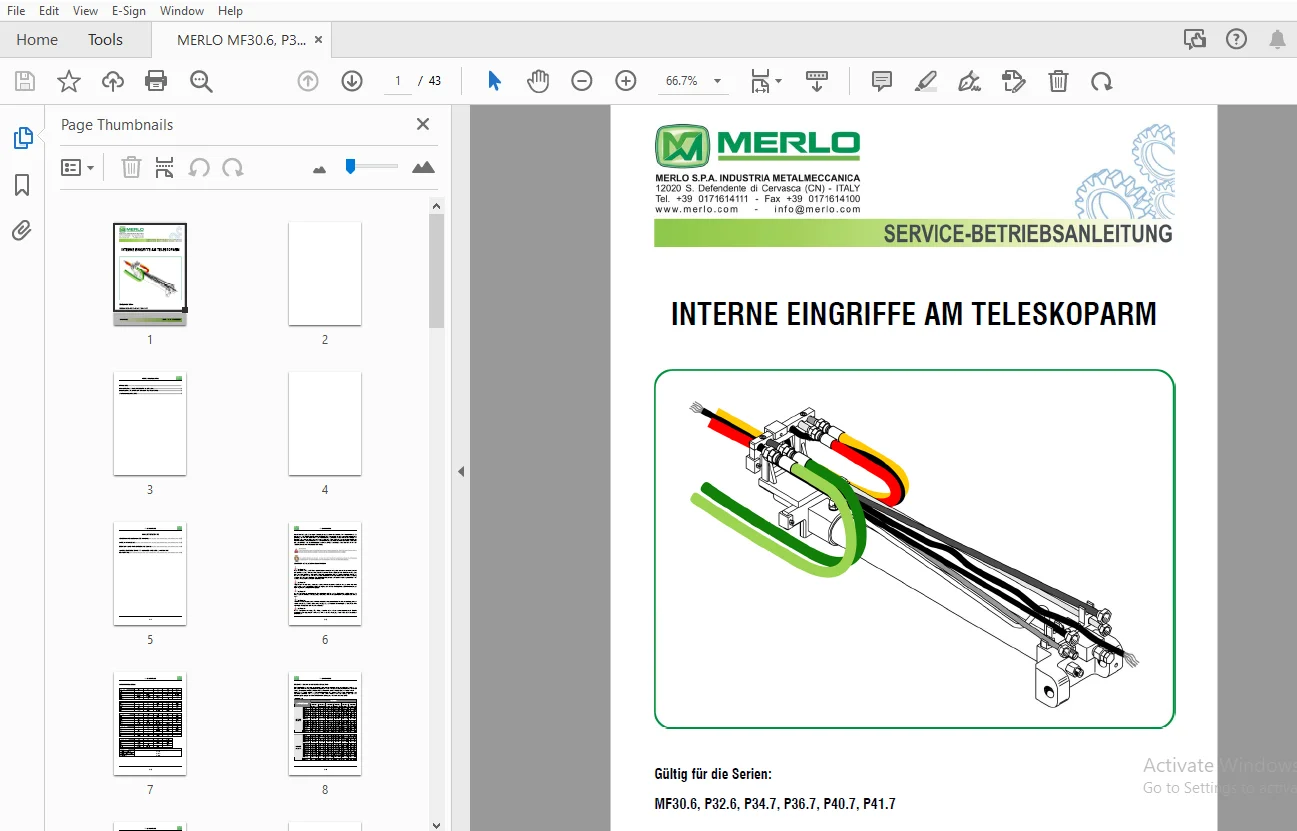Click the info@merlo.com email text

pos(816,209)
